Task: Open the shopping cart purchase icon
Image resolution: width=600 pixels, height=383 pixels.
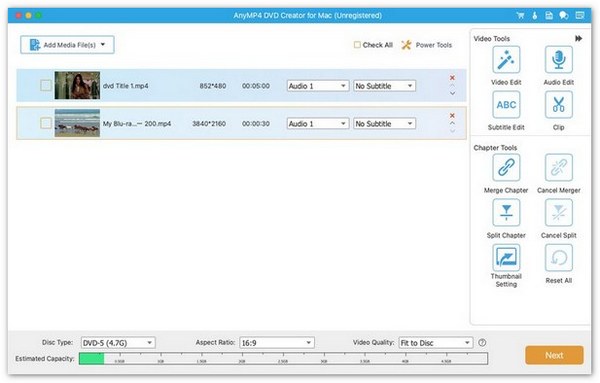Action: pos(520,16)
